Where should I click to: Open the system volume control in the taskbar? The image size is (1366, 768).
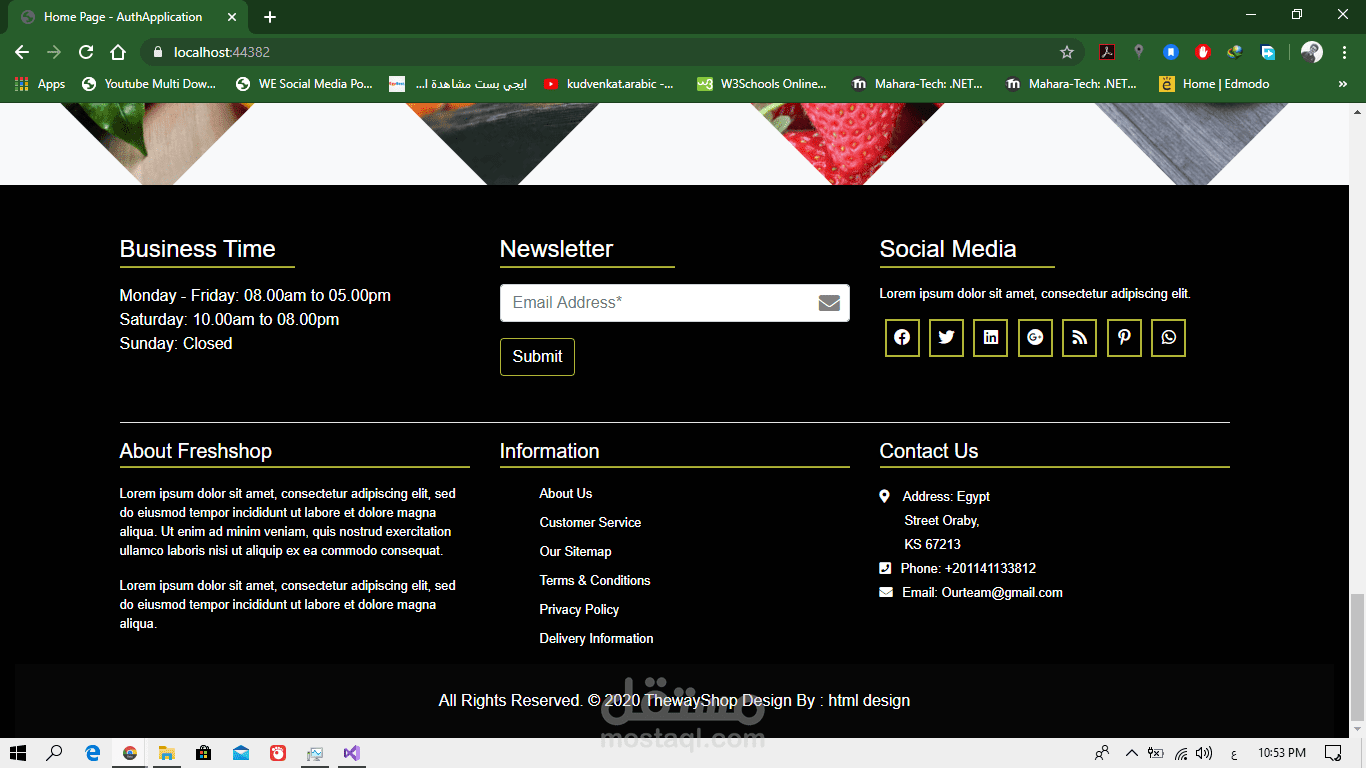pyautogui.click(x=1203, y=753)
